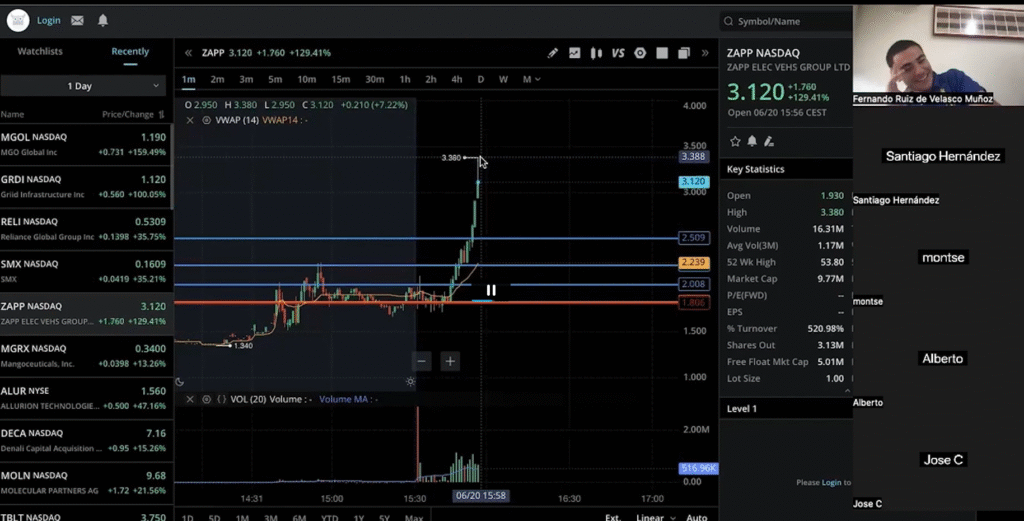Open SMX NASDAQ watchlist row
Viewport: 1024px width, 521px height.
pos(85,271)
